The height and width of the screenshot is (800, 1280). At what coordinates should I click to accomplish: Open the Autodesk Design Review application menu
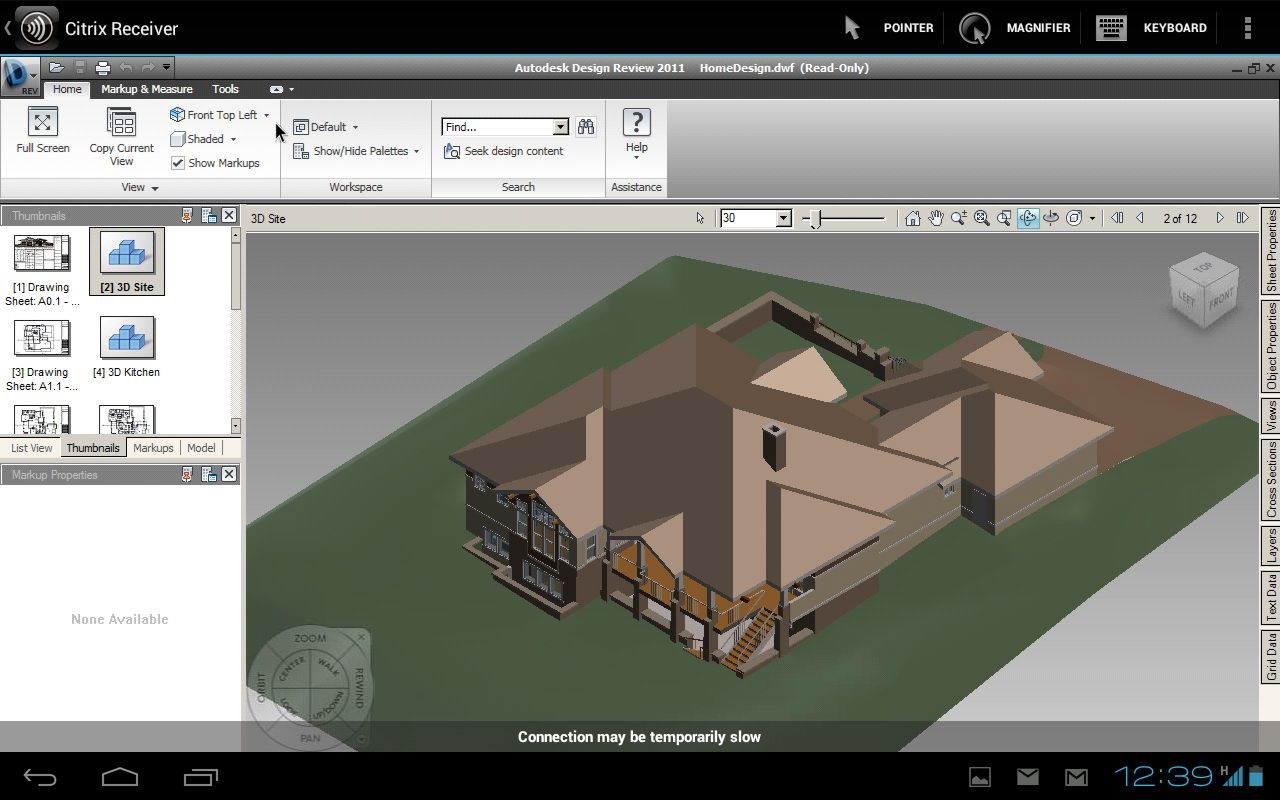(x=20, y=77)
